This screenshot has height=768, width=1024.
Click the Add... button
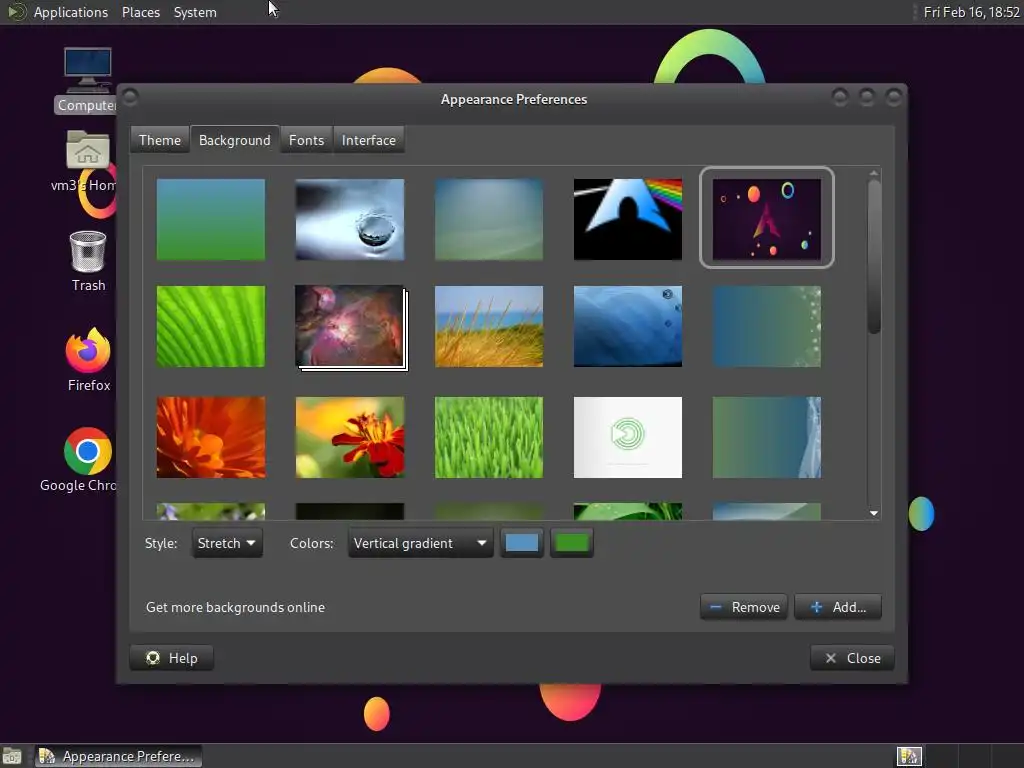point(838,607)
